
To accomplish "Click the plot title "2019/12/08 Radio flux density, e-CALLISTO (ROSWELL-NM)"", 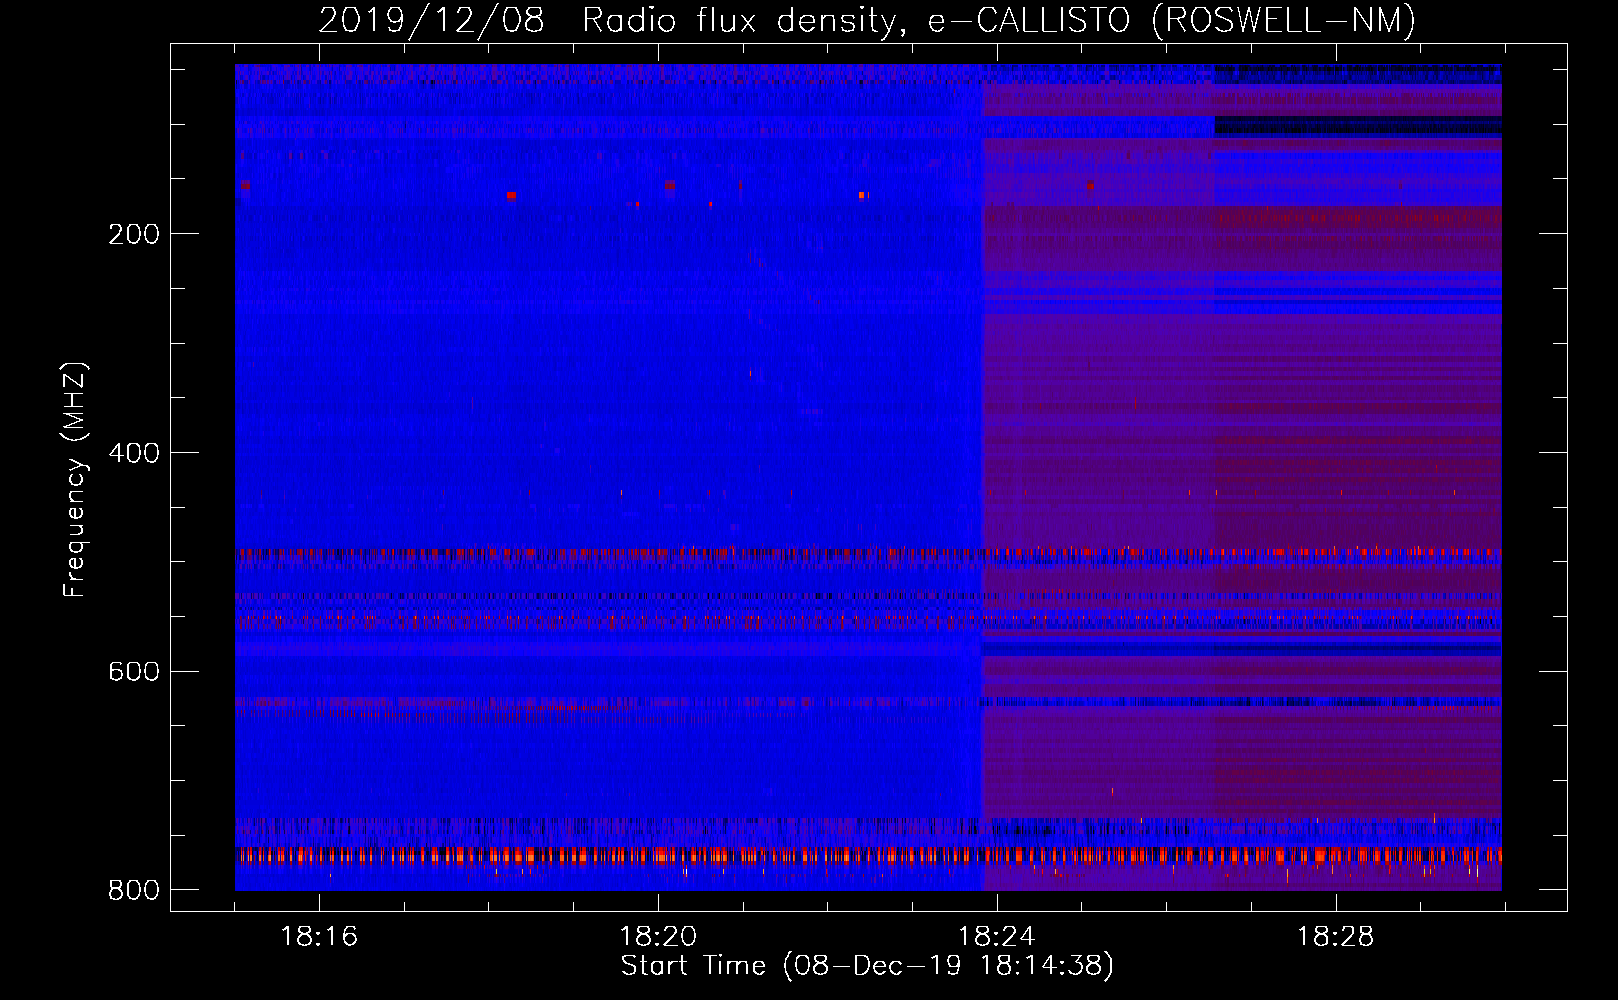I will click(x=867, y=21).
